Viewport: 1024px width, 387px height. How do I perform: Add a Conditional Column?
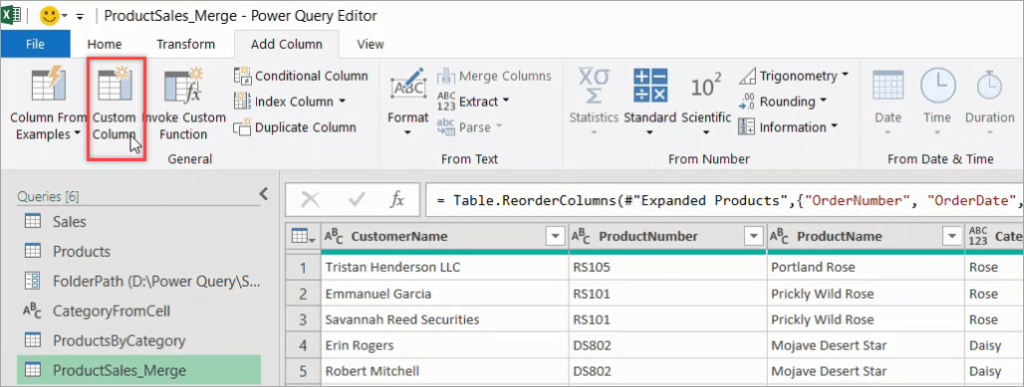(301, 76)
